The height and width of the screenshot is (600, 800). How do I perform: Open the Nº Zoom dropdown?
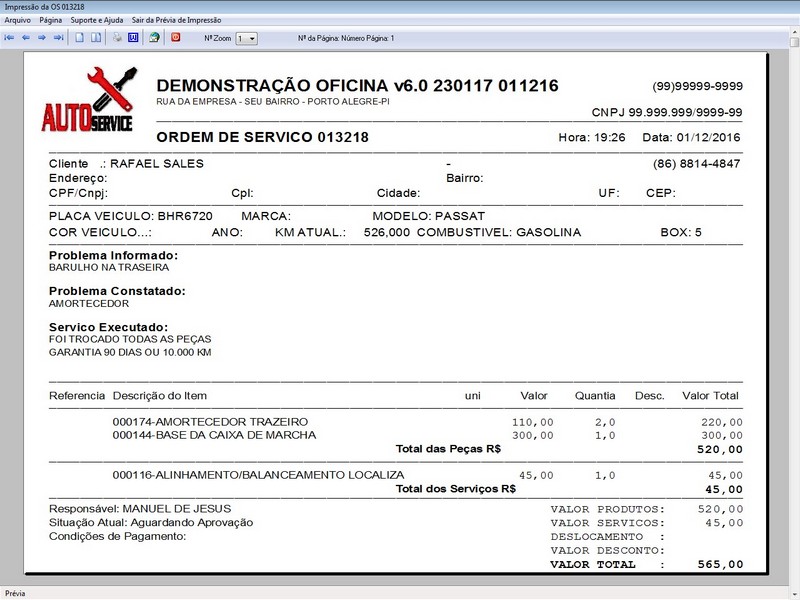(246, 38)
